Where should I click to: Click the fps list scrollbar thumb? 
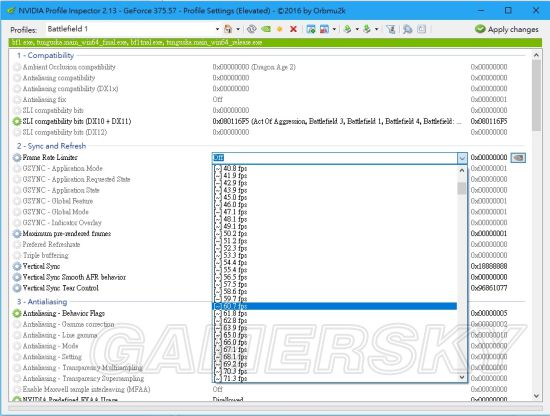pyautogui.click(x=462, y=188)
